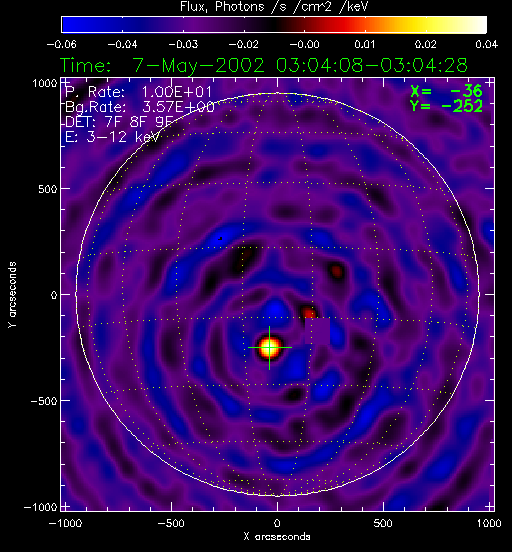Click the Y= -252 coordinate readout
Screen dimensions: 512x552
446,106
